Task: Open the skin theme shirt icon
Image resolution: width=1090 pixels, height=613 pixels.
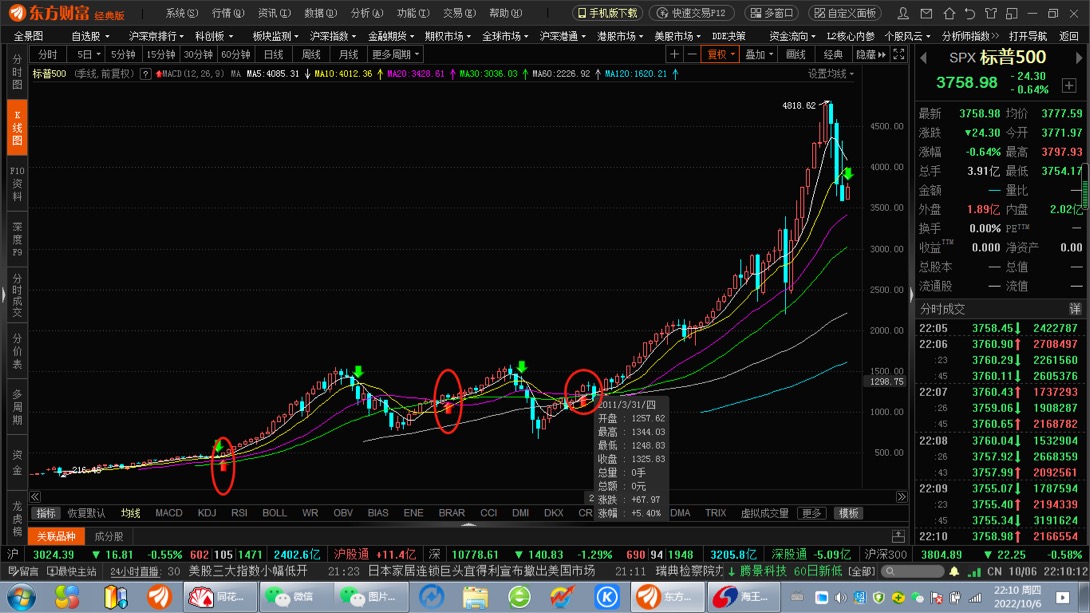Action: pyautogui.click(x=991, y=13)
